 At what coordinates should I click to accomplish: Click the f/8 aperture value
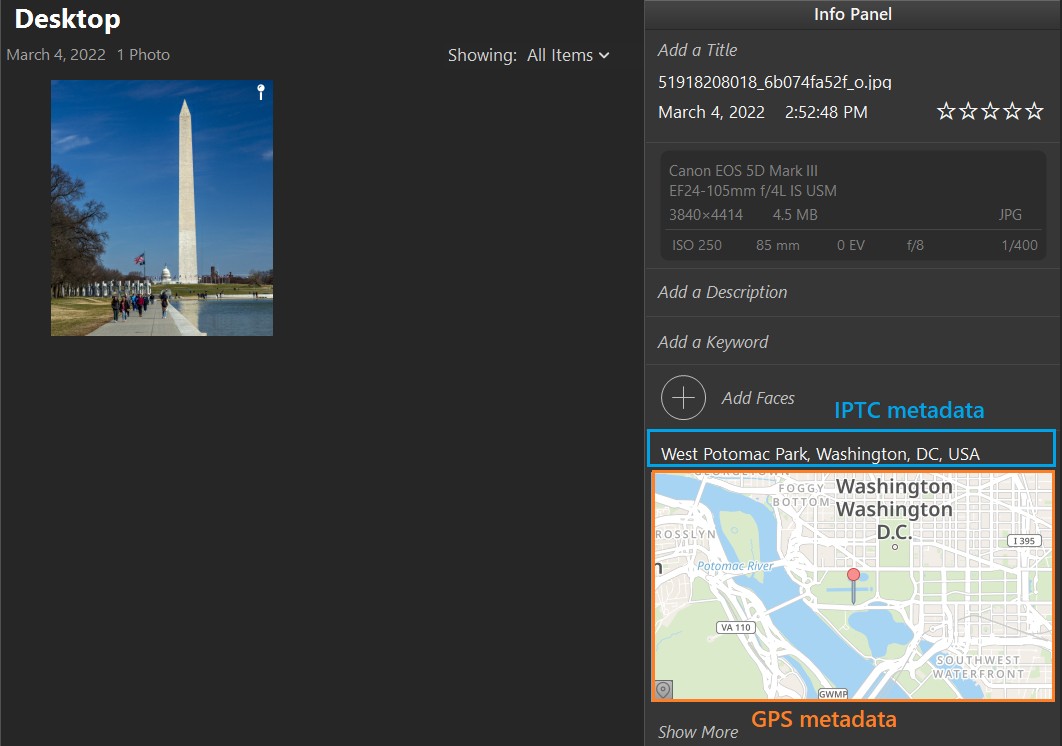[915, 245]
